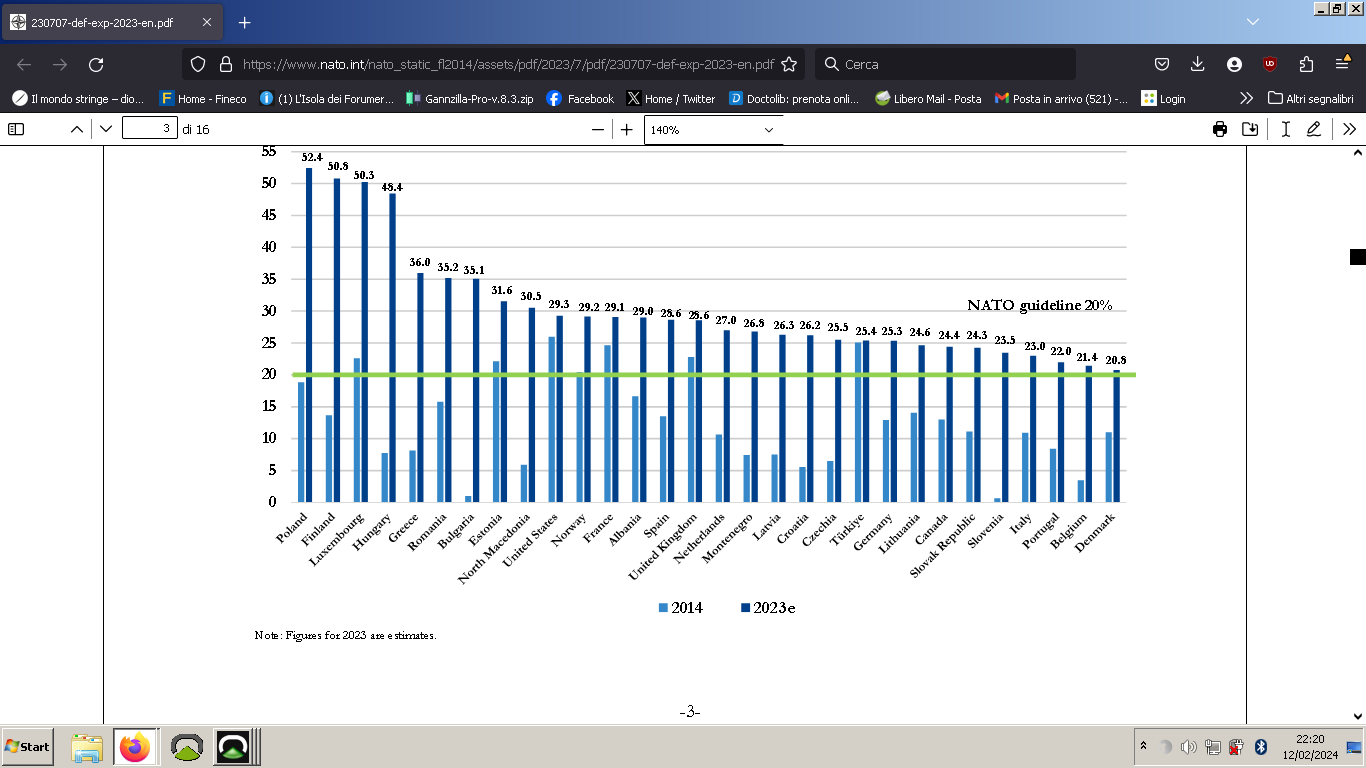Viewport: 1366px width, 768px height.
Task: Select the 230707-def-exp-2023-en.pdf tab
Action: pos(113,22)
